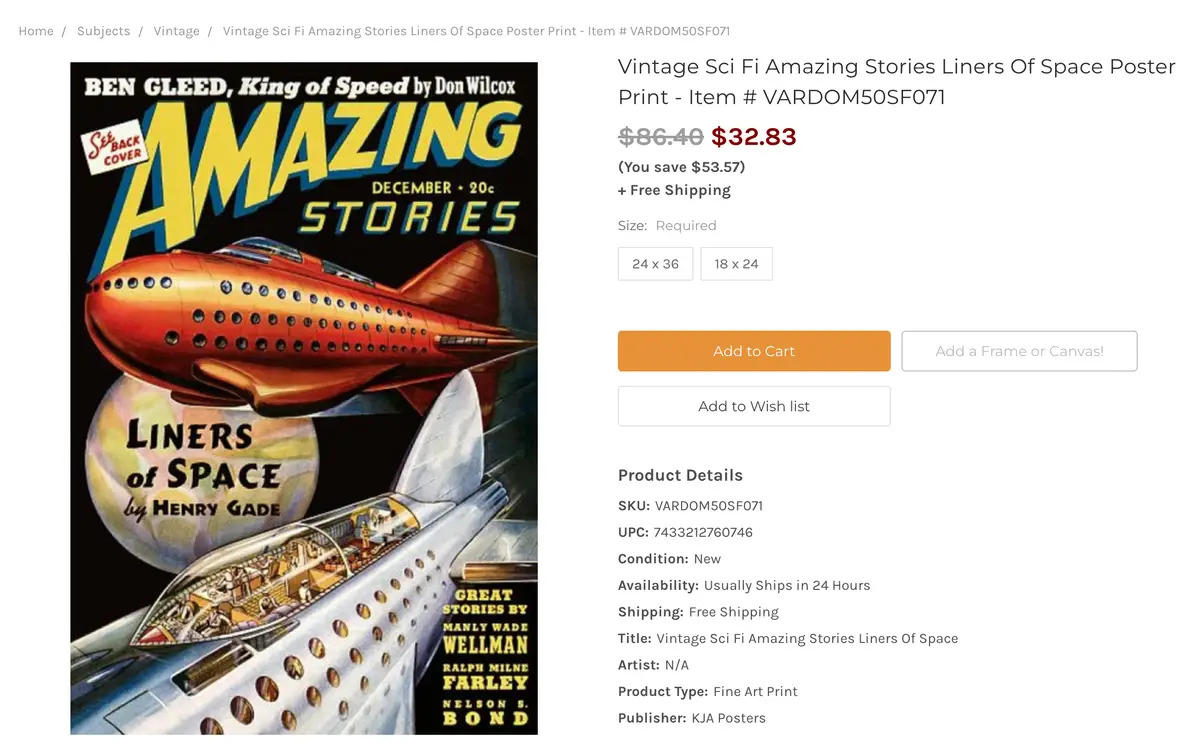This screenshot has width=1200, height=745.
Task: Click the publisher name KJA Posters
Action: 728,718
